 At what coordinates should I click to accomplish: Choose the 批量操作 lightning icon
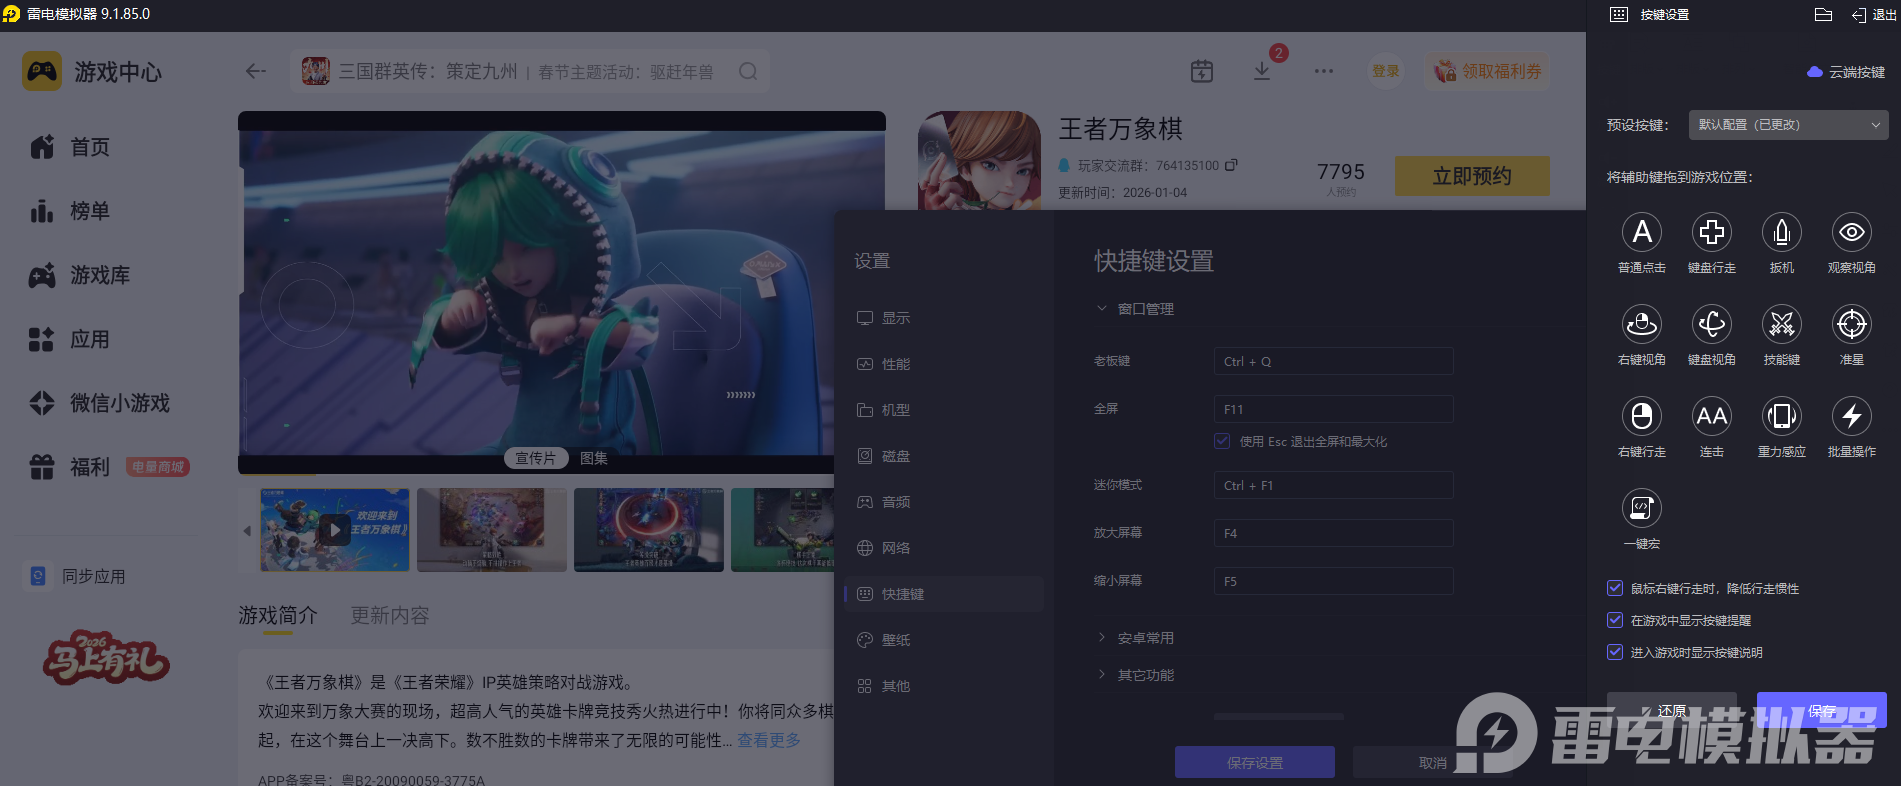click(x=1852, y=416)
